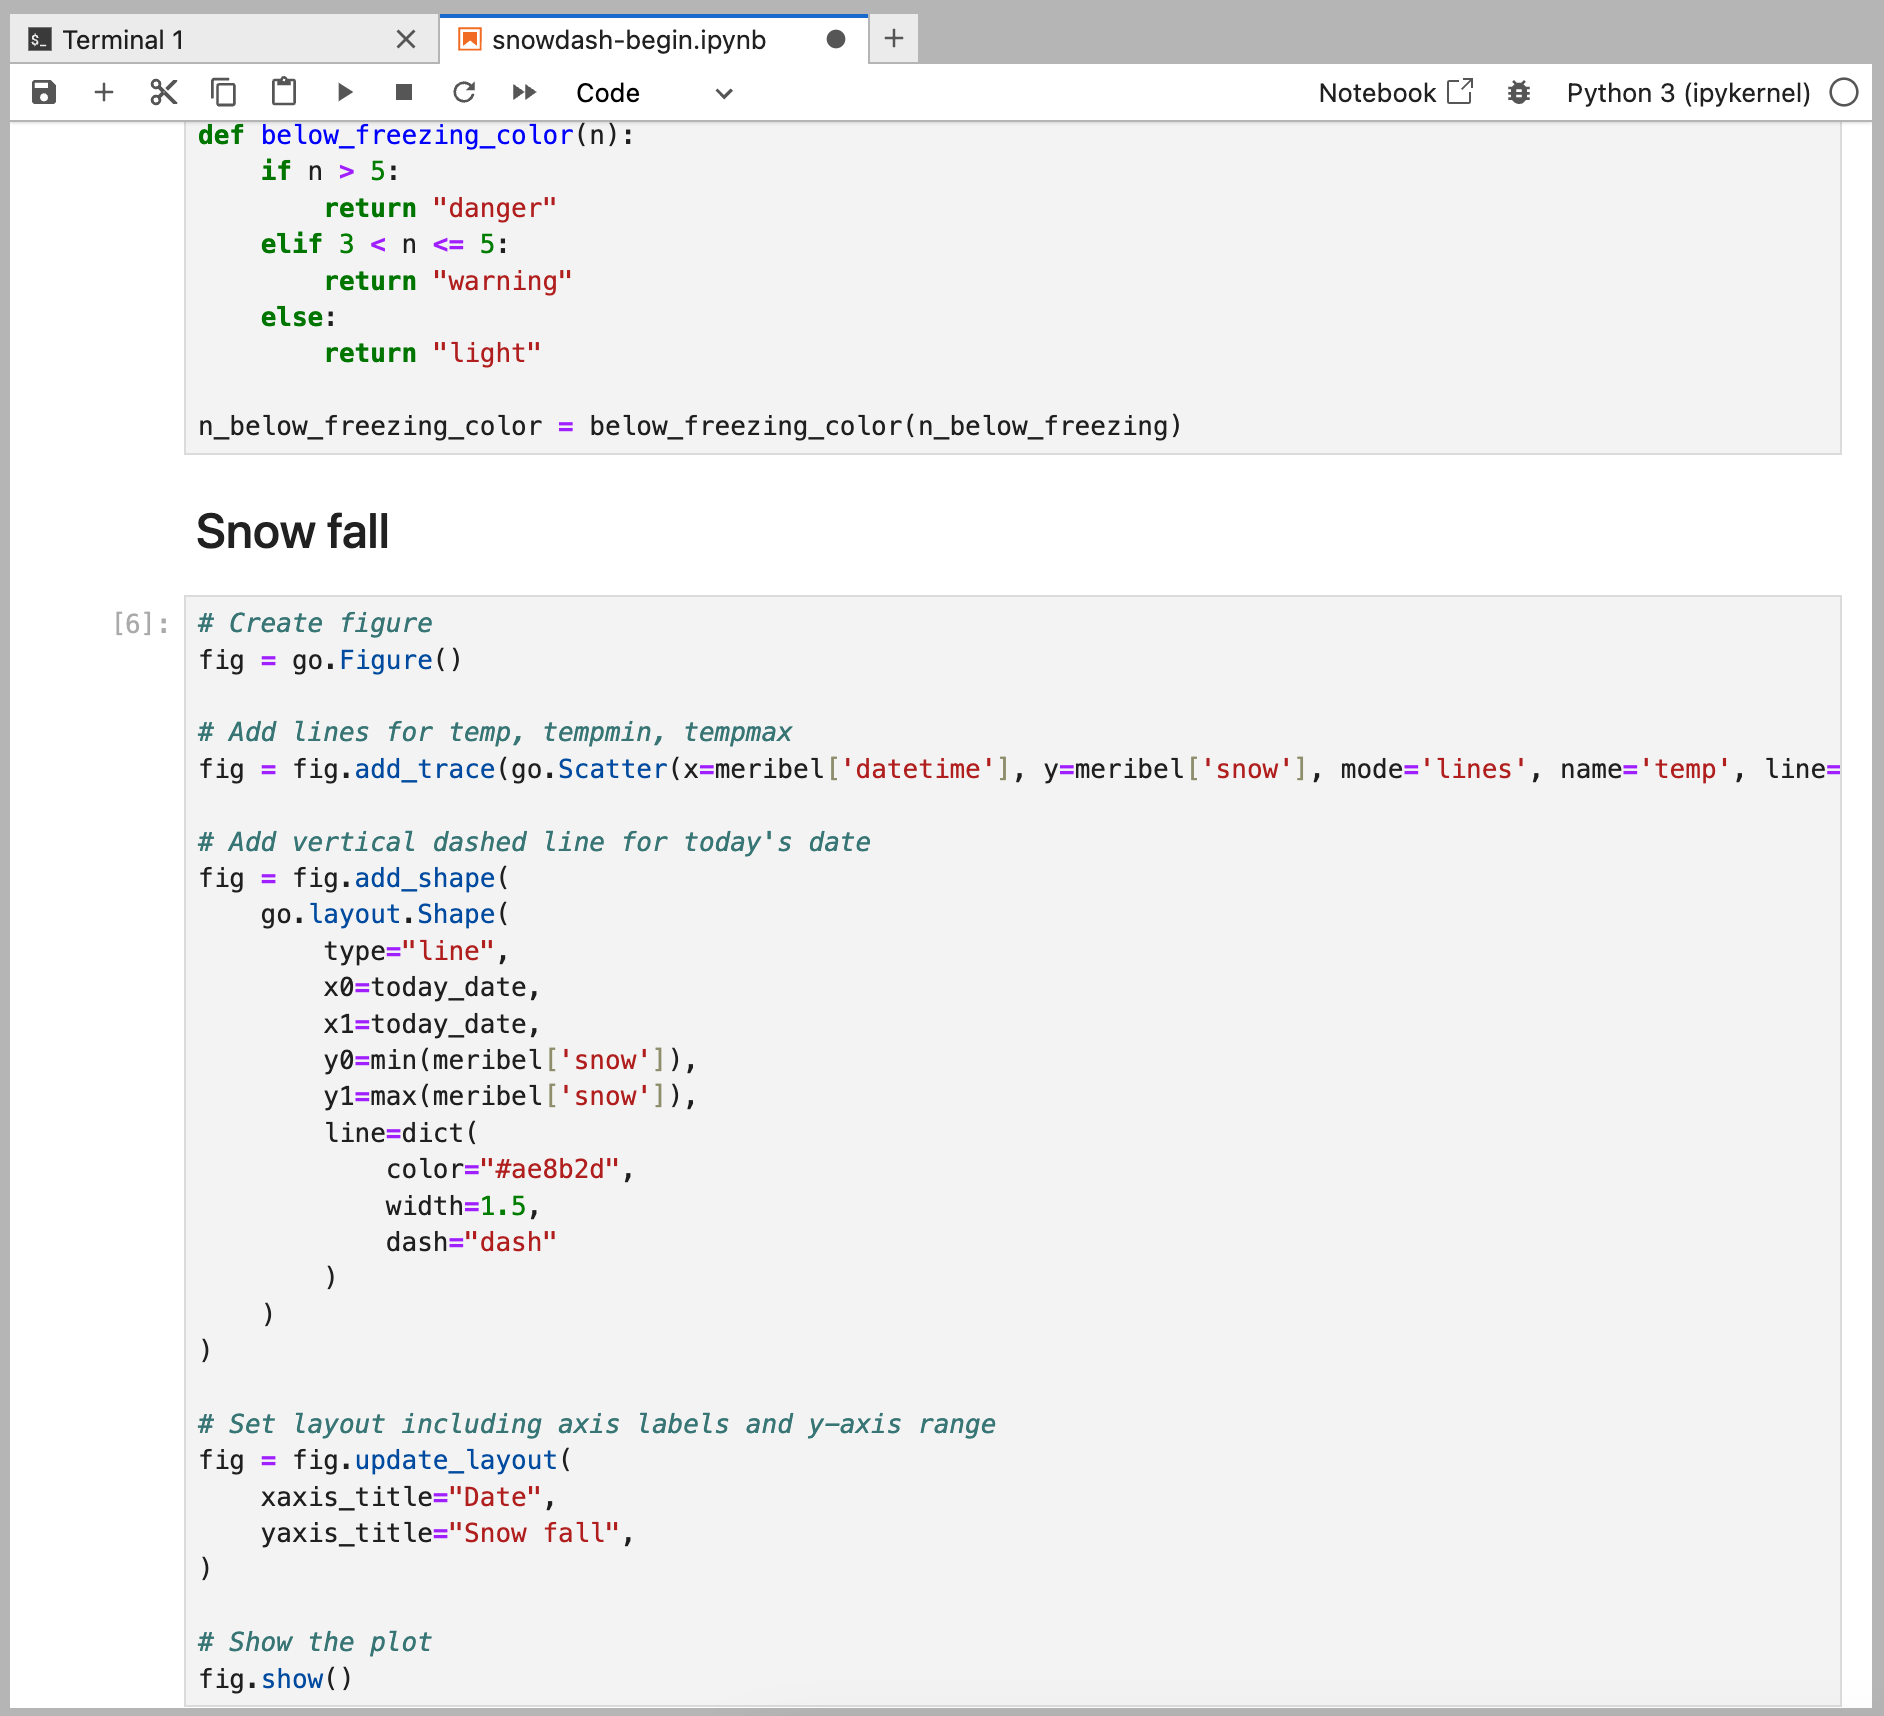The height and width of the screenshot is (1716, 1884).
Task: Click the kernel status circle indicator
Action: pyautogui.click(x=1844, y=93)
